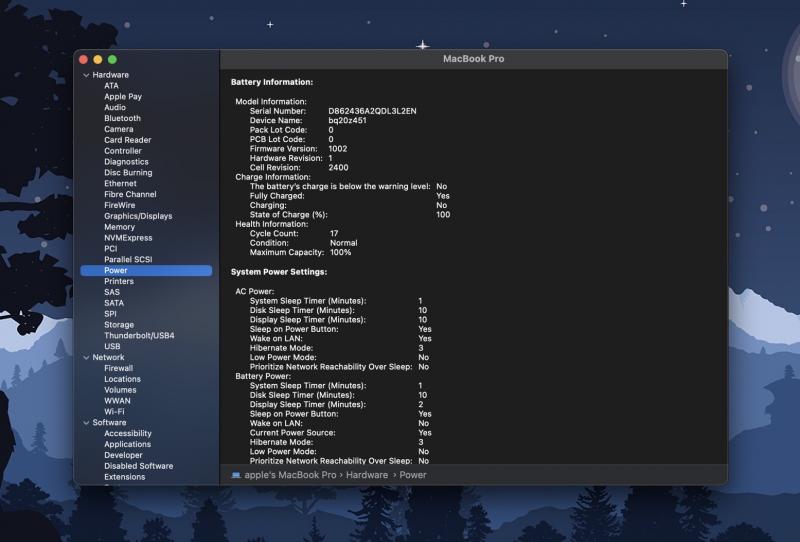Select Ethernet in the sidebar
Screen dimensions: 800x542
(x=120, y=183)
